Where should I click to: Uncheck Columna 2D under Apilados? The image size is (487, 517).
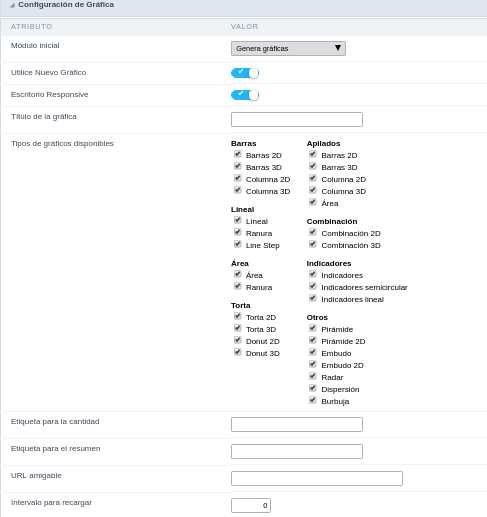point(312,178)
